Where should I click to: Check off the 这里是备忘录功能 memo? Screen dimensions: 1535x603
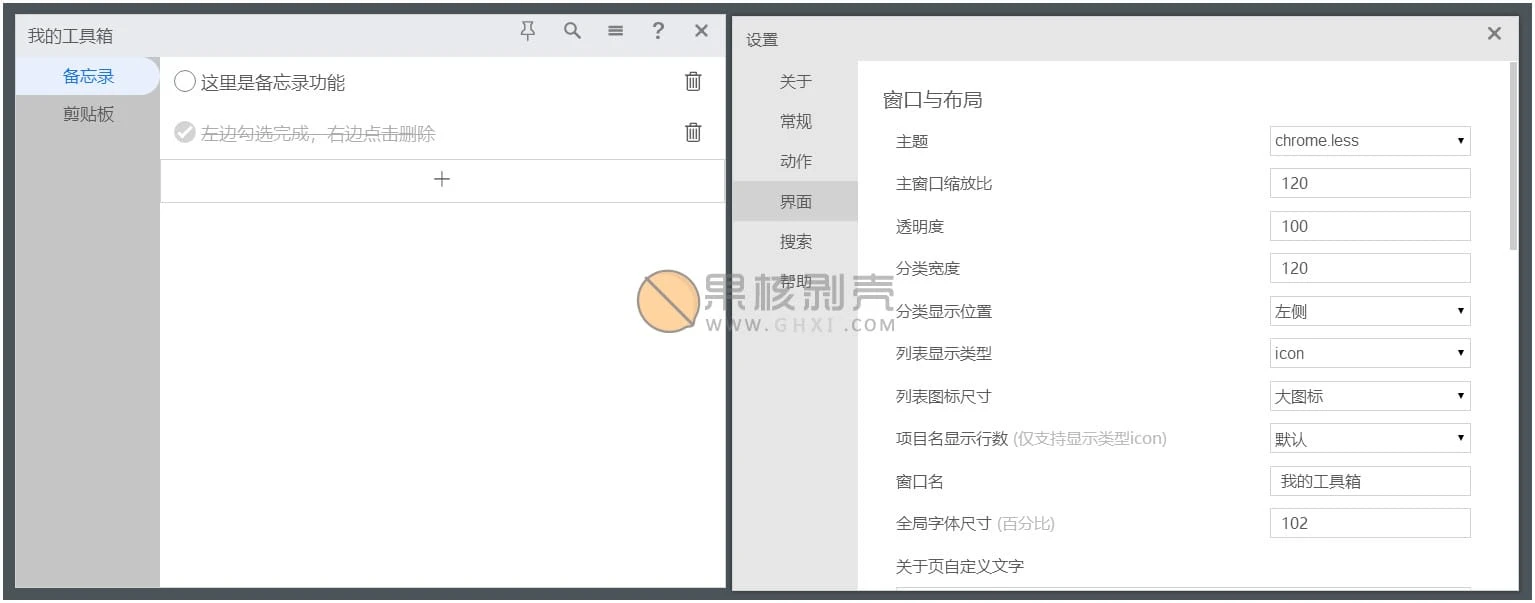point(184,81)
